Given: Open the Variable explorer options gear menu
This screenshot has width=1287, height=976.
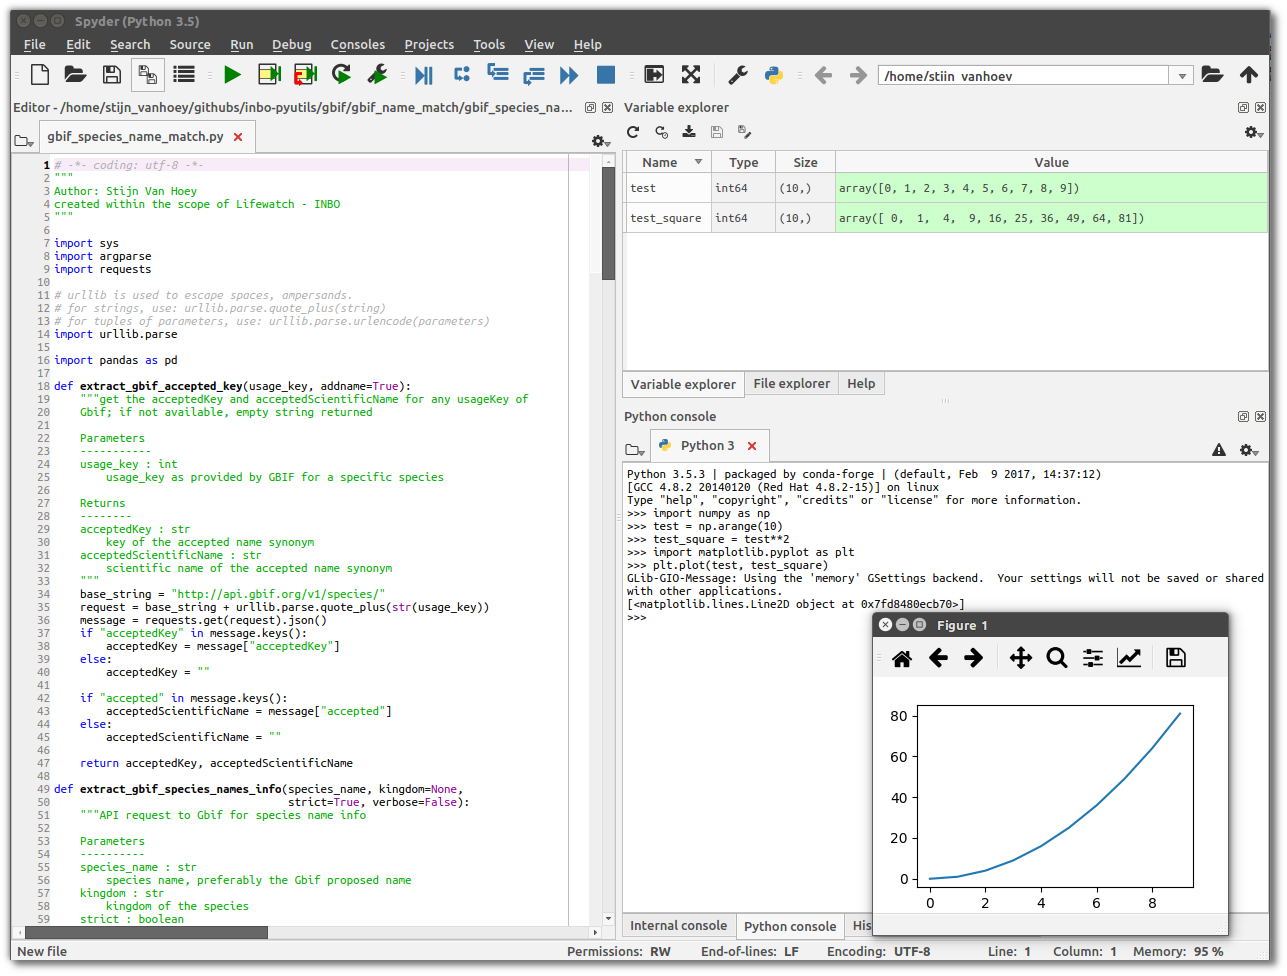Looking at the screenshot, I should point(1253,132).
